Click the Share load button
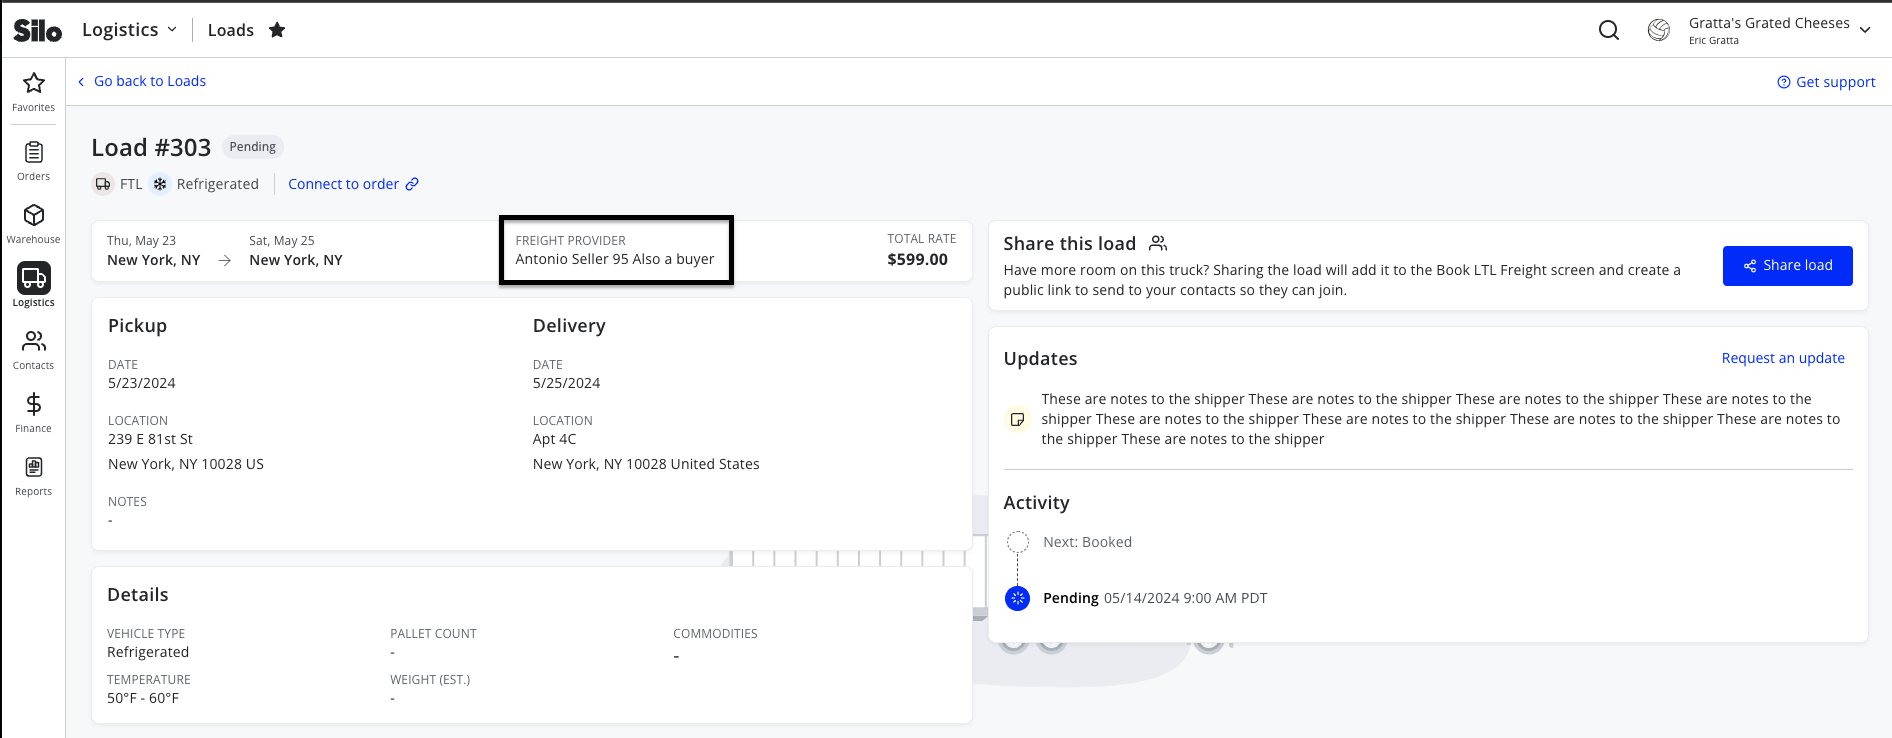Screen dimensions: 1892x738 tap(1787, 266)
